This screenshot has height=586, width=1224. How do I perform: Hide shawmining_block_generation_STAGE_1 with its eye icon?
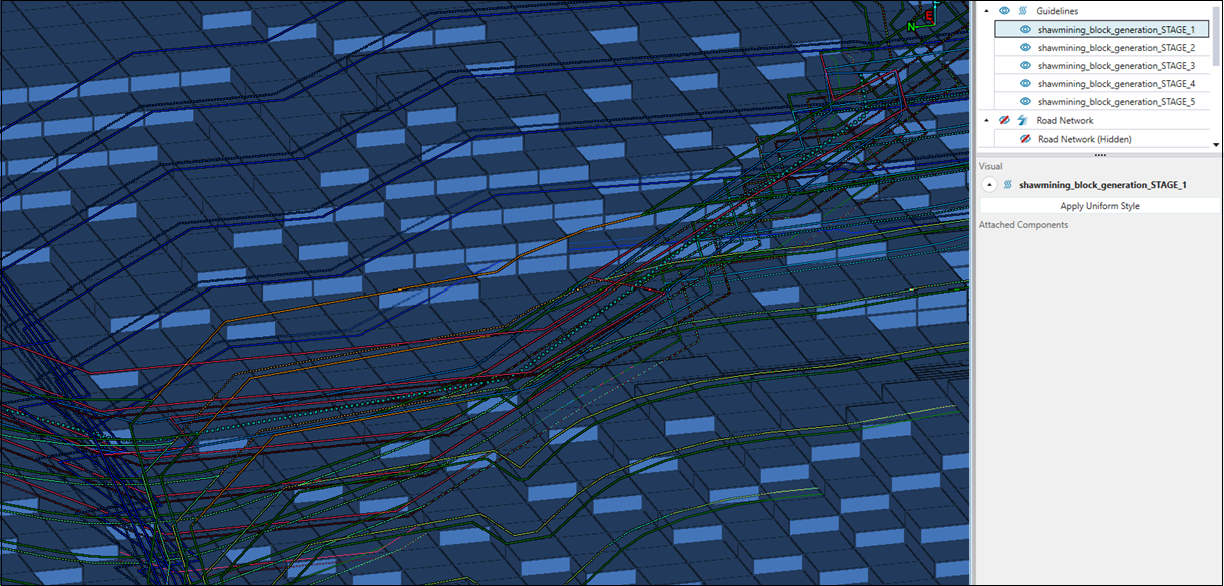click(x=1025, y=30)
